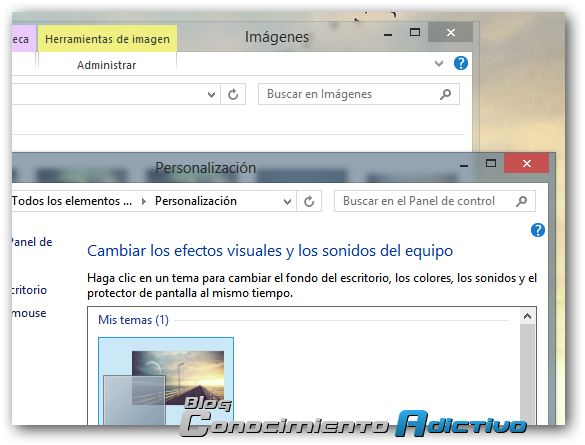Open address history dropdown in Imágenes window
This screenshot has height=445, width=585.
(x=212, y=95)
